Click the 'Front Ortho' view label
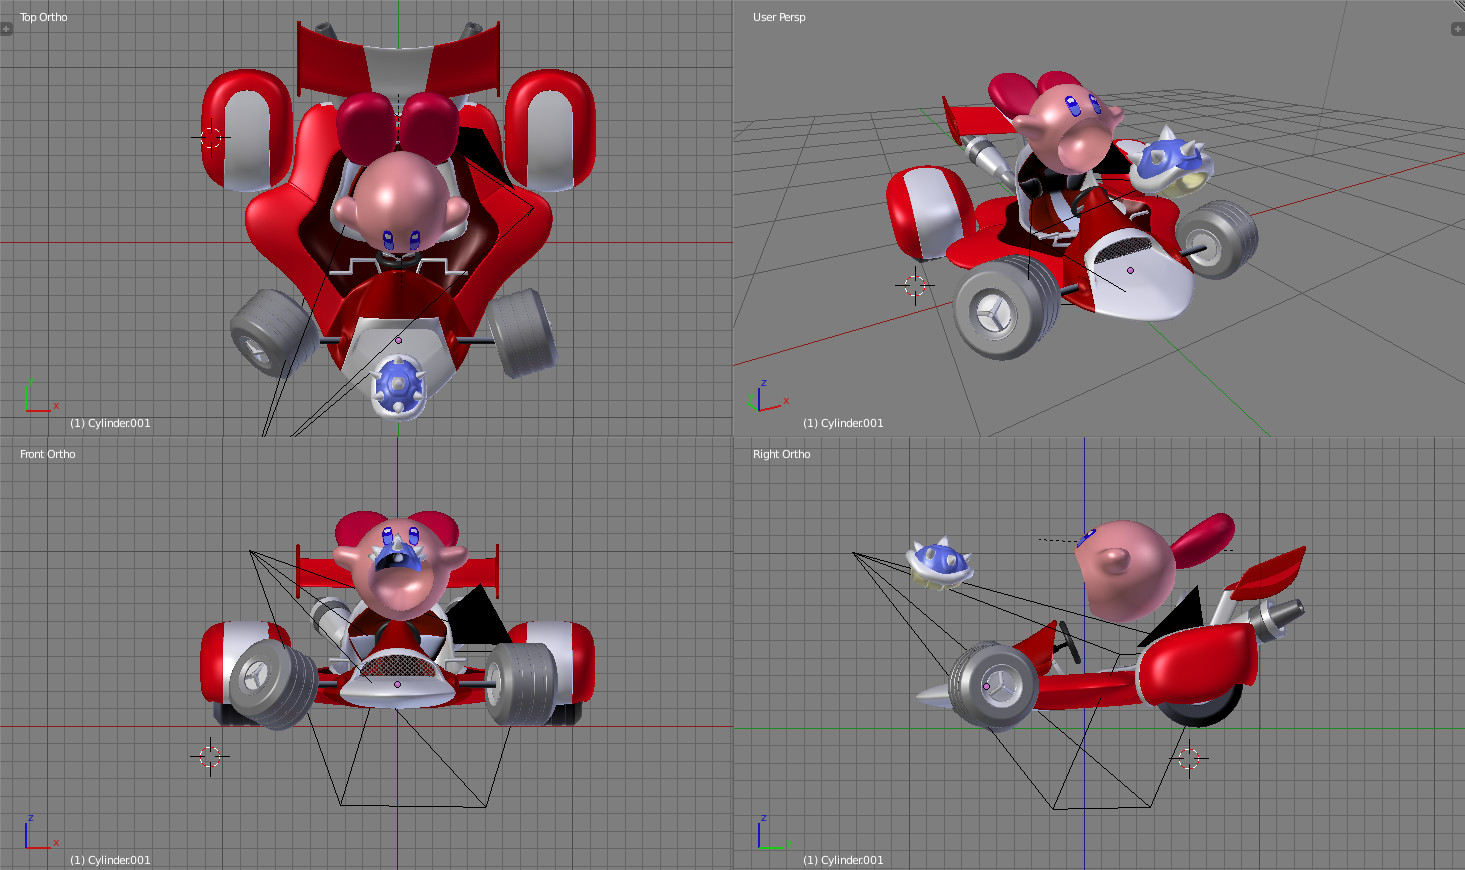Image resolution: width=1465 pixels, height=870 pixels. (x=48, y=454)
